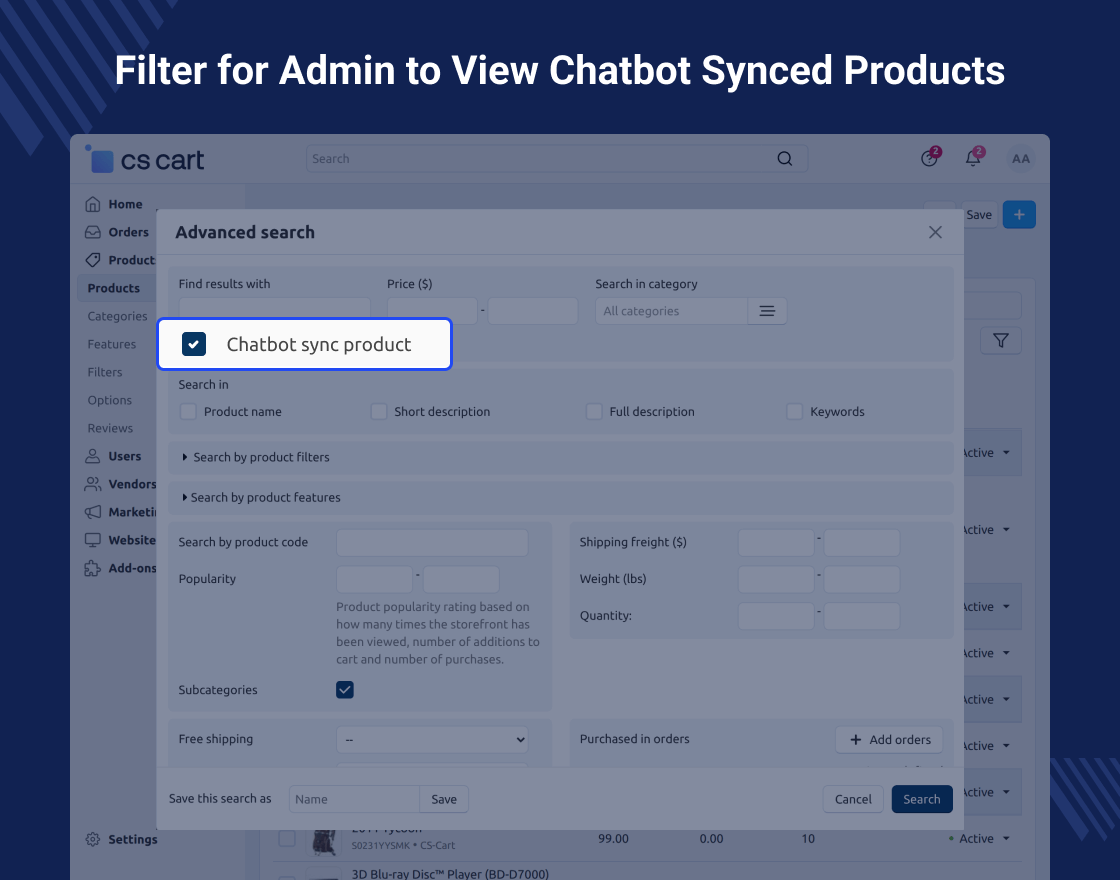Uncheck the Subcategories checkbox
The width and height of the screenshot is (1120, 880).
coord(345,690)
